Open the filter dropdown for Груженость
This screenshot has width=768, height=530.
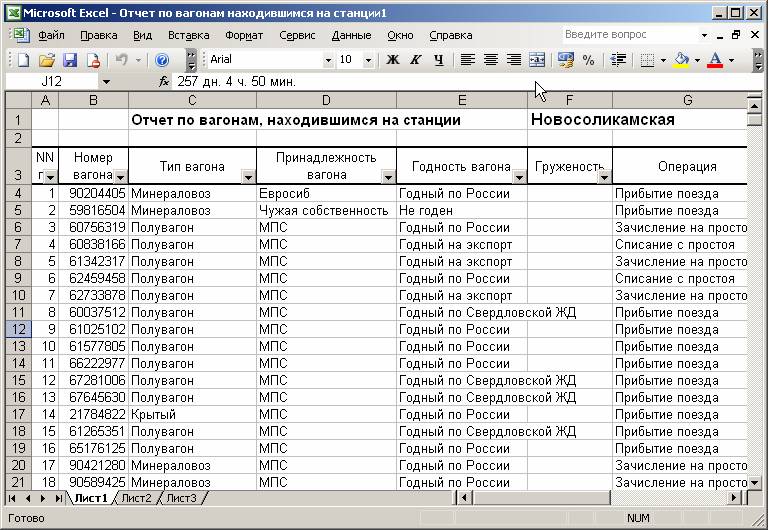pyautogui.click(x=604, y=177)
